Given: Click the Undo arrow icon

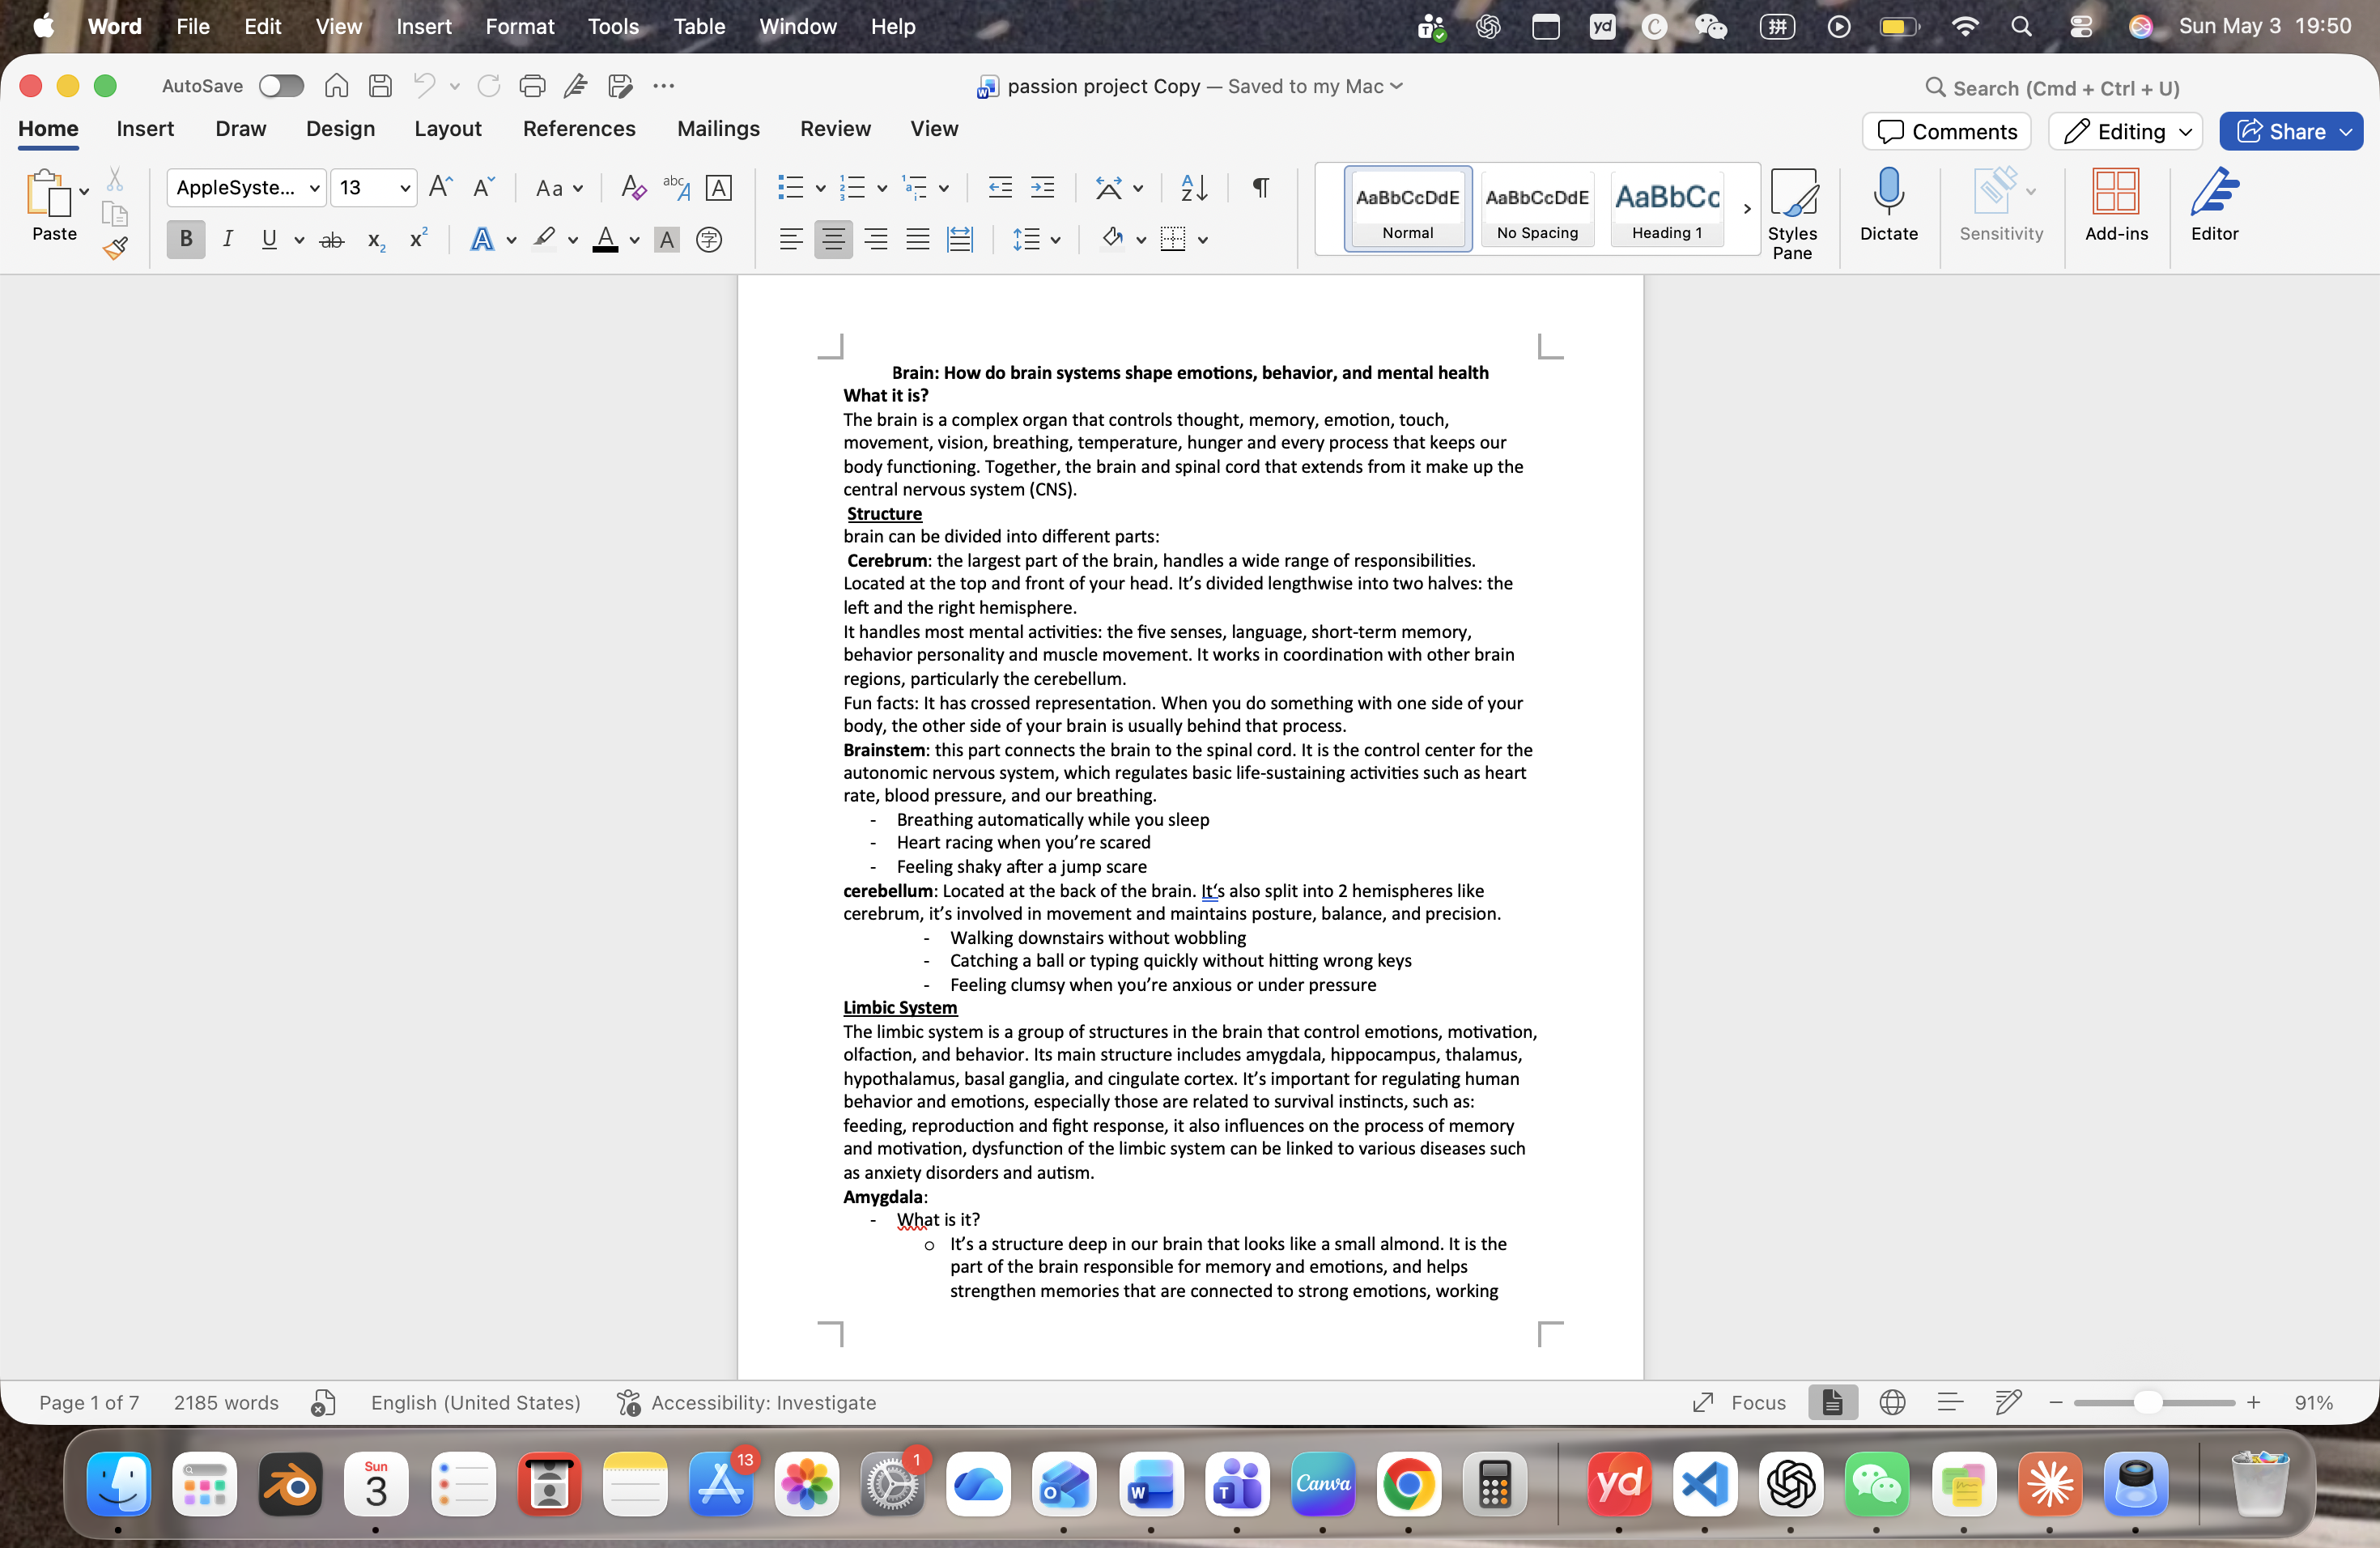Looking at the screenshot, I should coord(424,86).
